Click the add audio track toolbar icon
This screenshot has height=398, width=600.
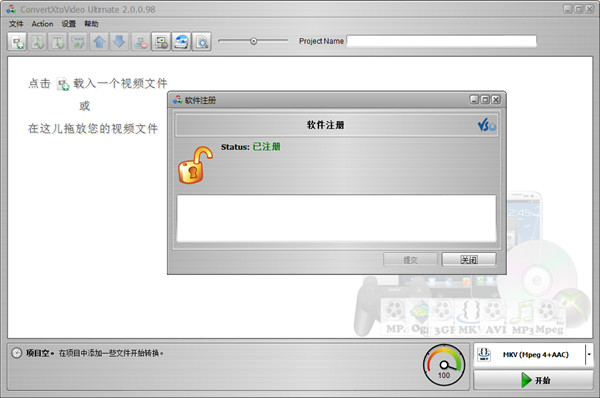pos(38,42)
